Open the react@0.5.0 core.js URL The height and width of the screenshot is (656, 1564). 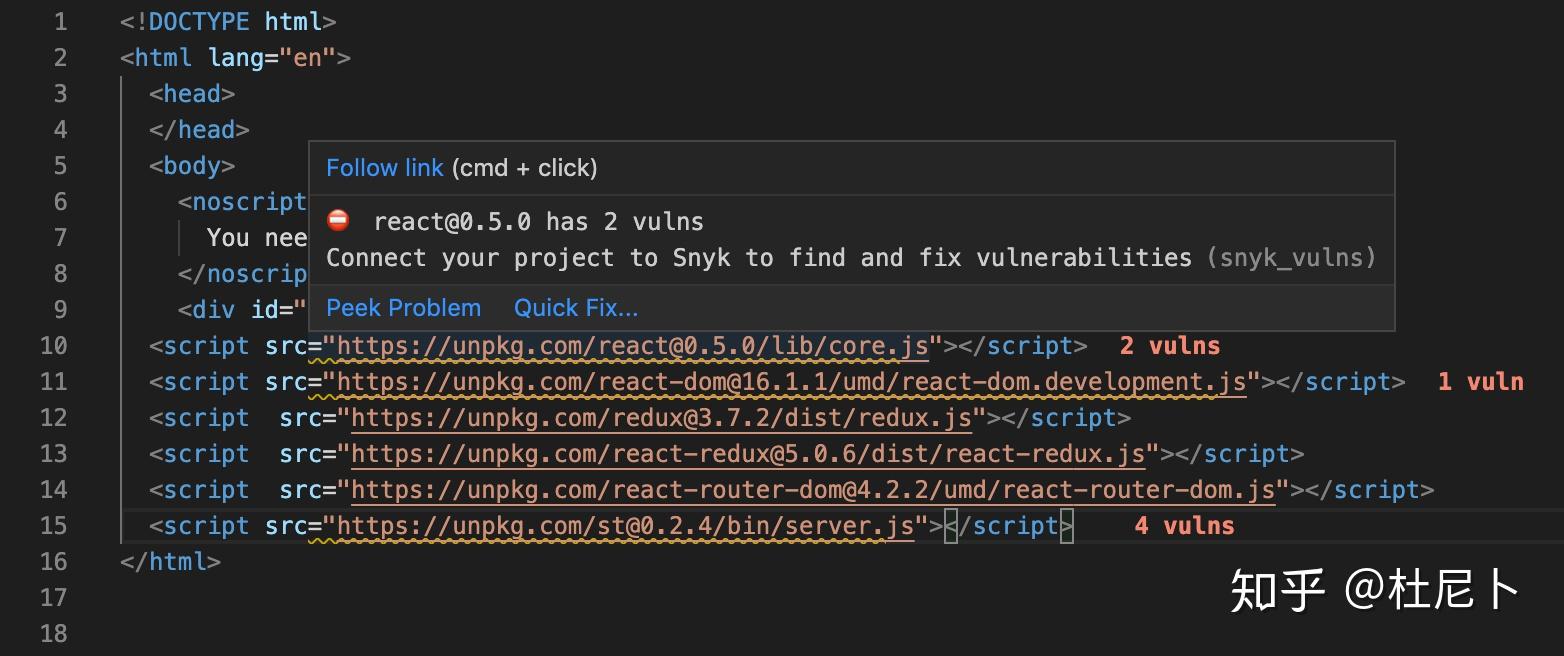632,346
